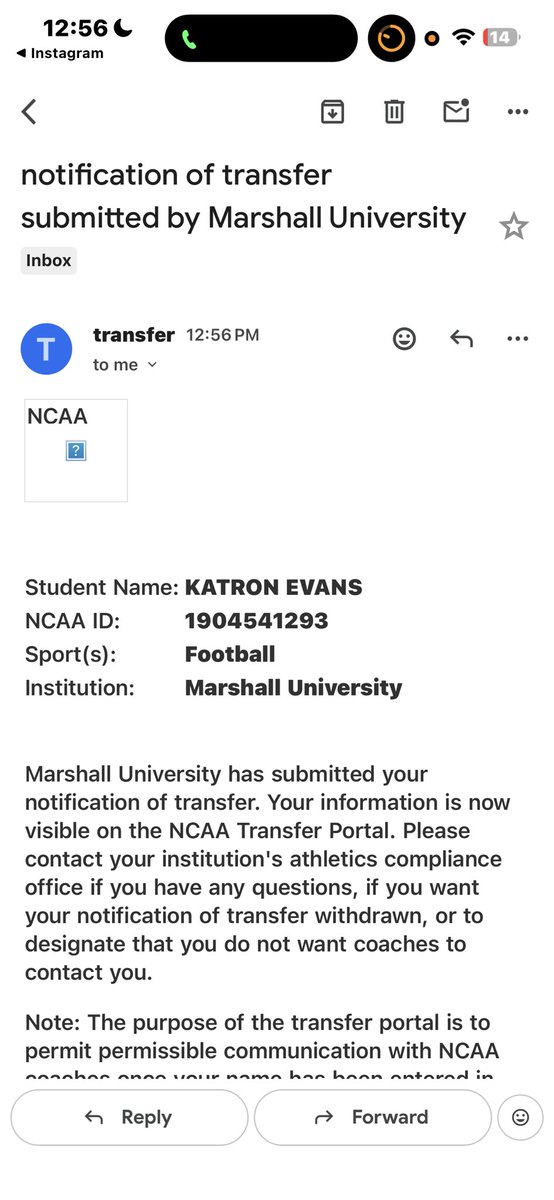554x1200 pixels.
Task: Tap the Forward button at the bottom
Action: click(x=373, y=1117)
